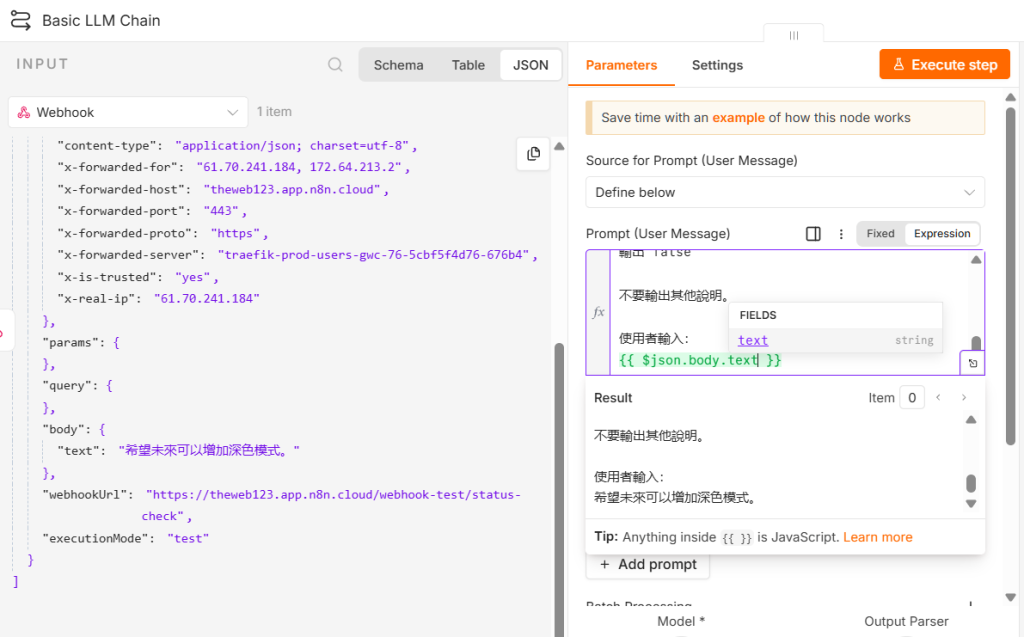The width and height of the screenshot is (1024, 637).
Task: Click the "x-forwarded-host" key in the JSON
Action: pos(123,189)
